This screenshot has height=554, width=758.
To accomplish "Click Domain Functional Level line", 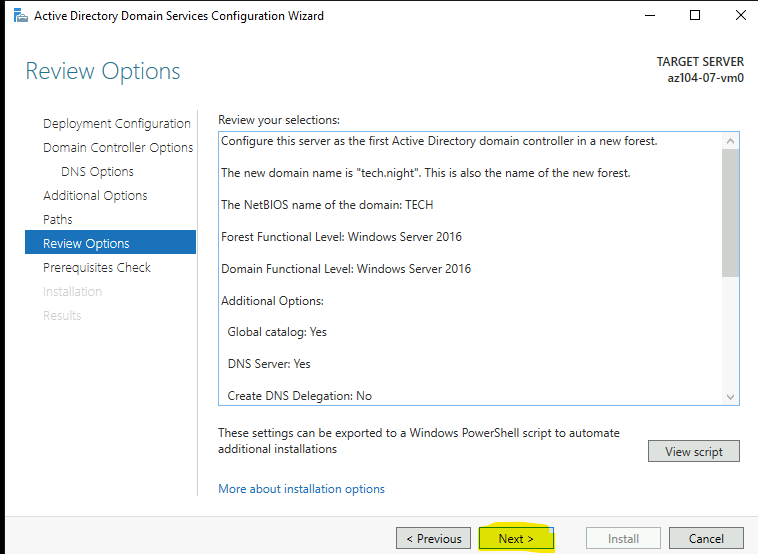I will coord(346,269).
